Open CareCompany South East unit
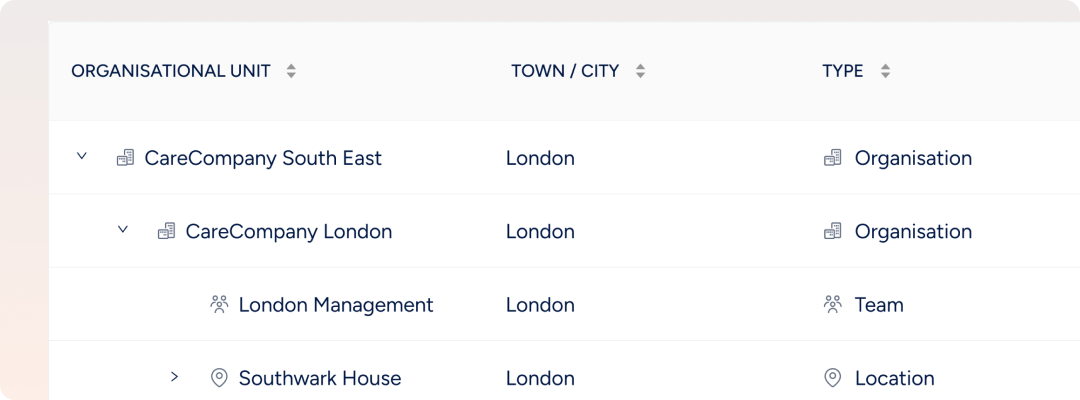1080x400 pixels. pos(263,158)
